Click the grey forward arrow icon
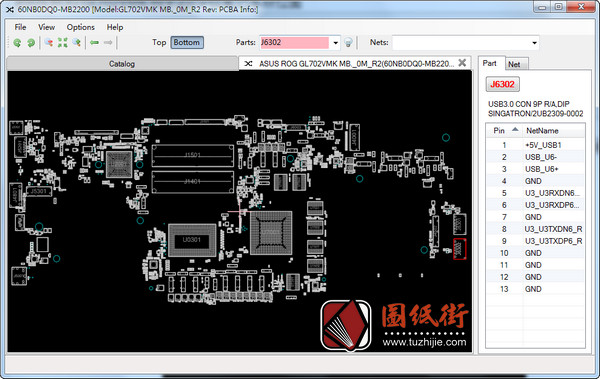 click(108, 42)
